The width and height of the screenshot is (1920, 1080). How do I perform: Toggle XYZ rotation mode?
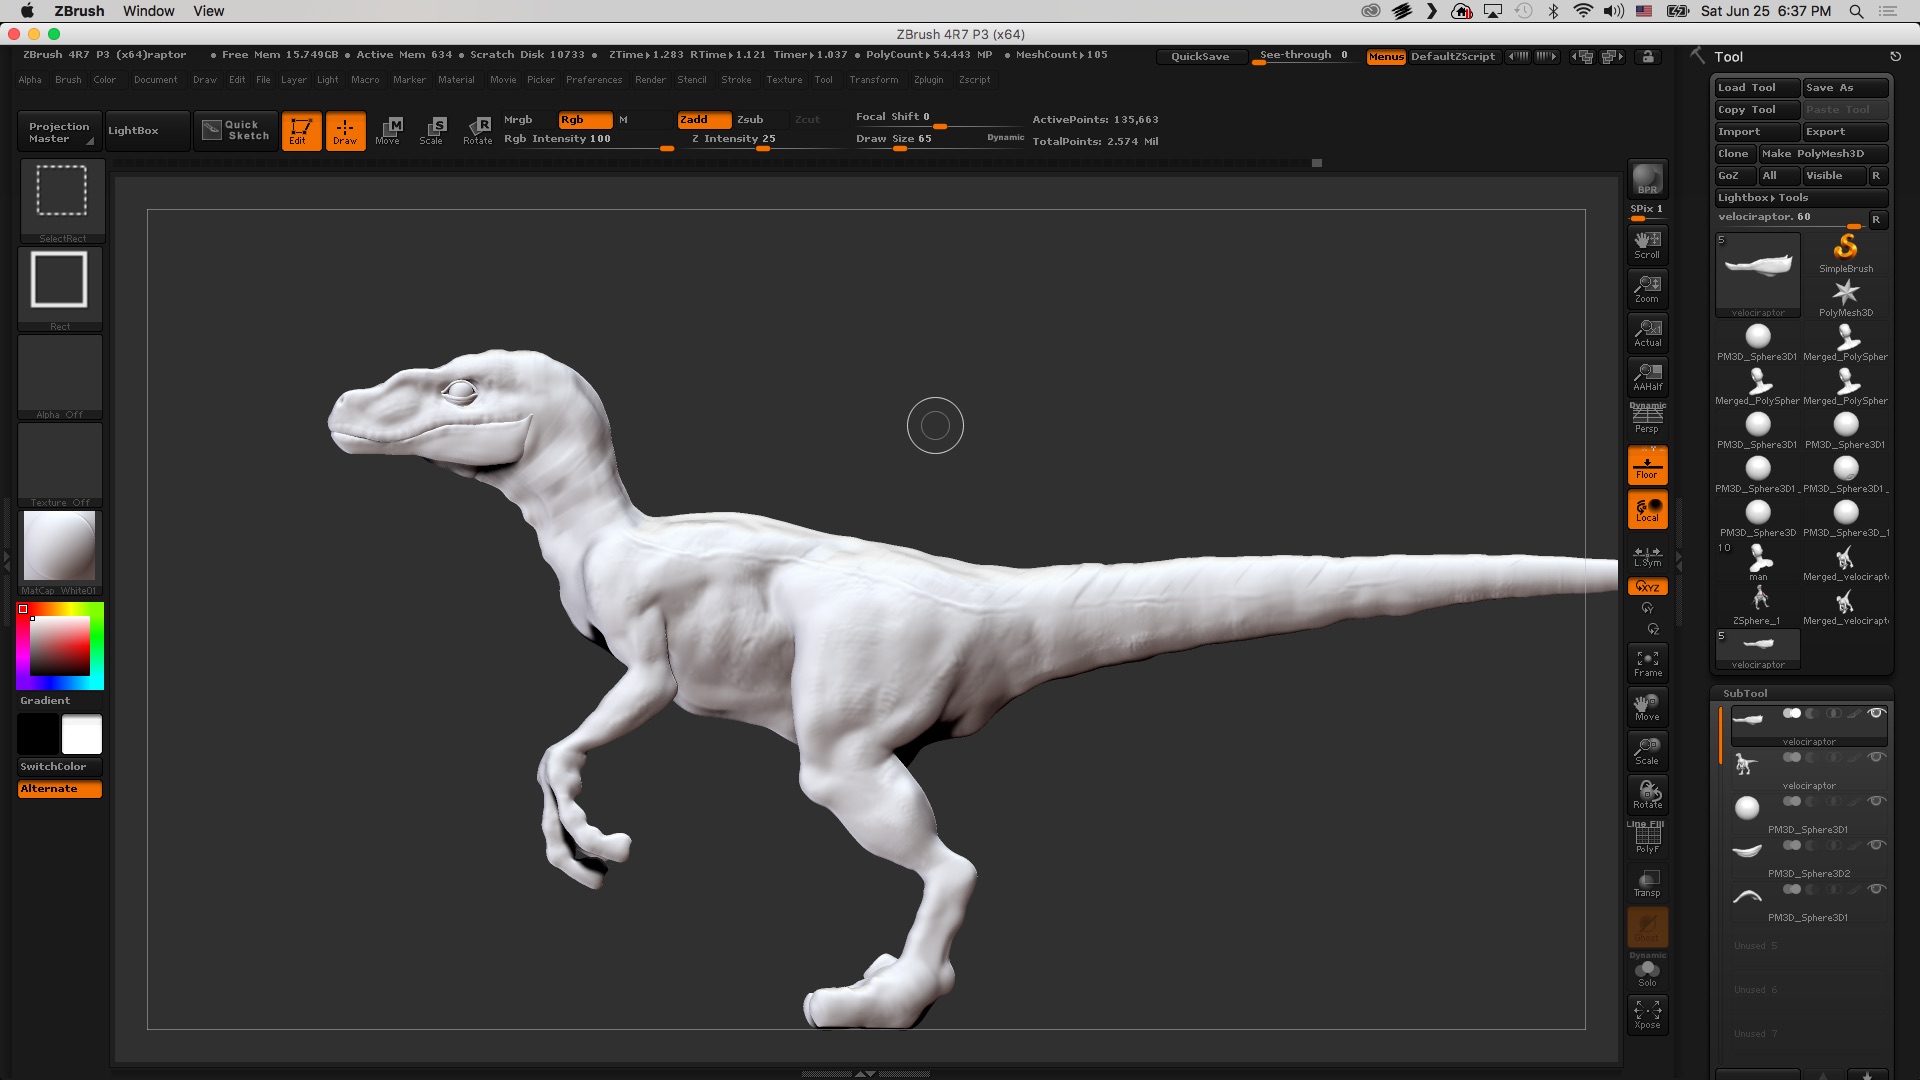(1647, 587)
